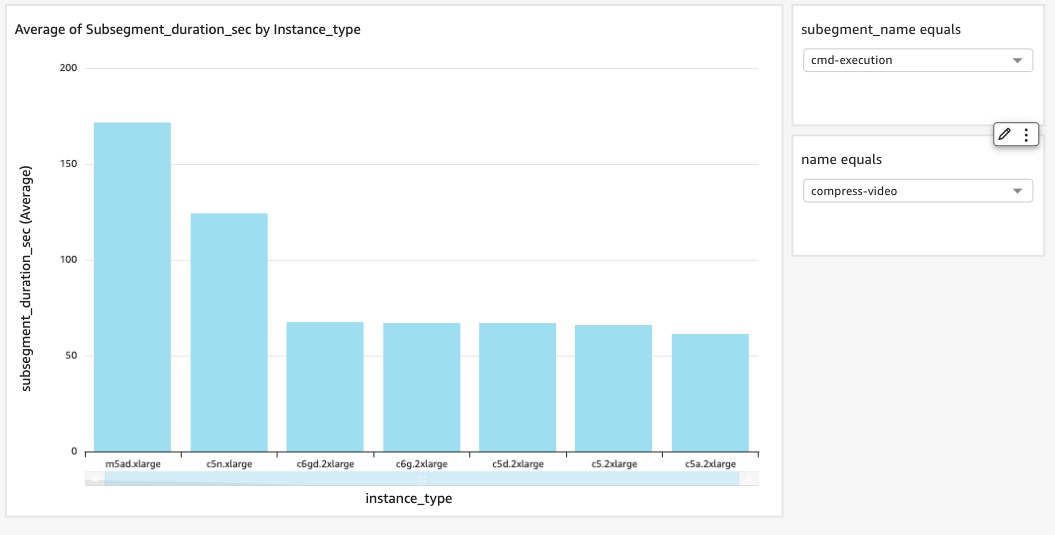Image resolution: width=1055 pixels, height=535 pixels.
Task: Select the c5.2xlarge bar
Action: 614,388
